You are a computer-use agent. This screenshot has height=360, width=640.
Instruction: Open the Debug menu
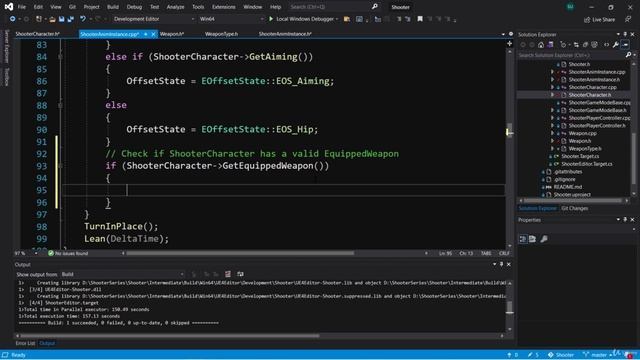click(x=134, y=7)
